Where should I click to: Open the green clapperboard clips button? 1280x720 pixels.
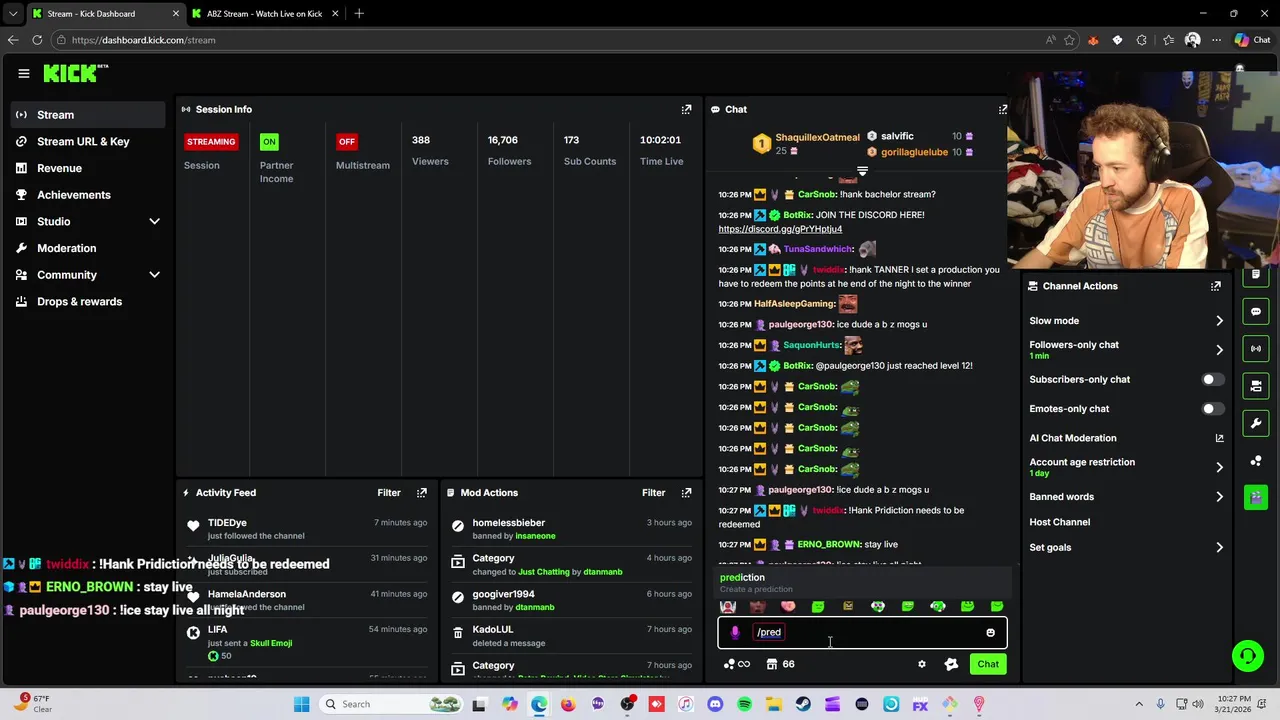click(1256, 497)
